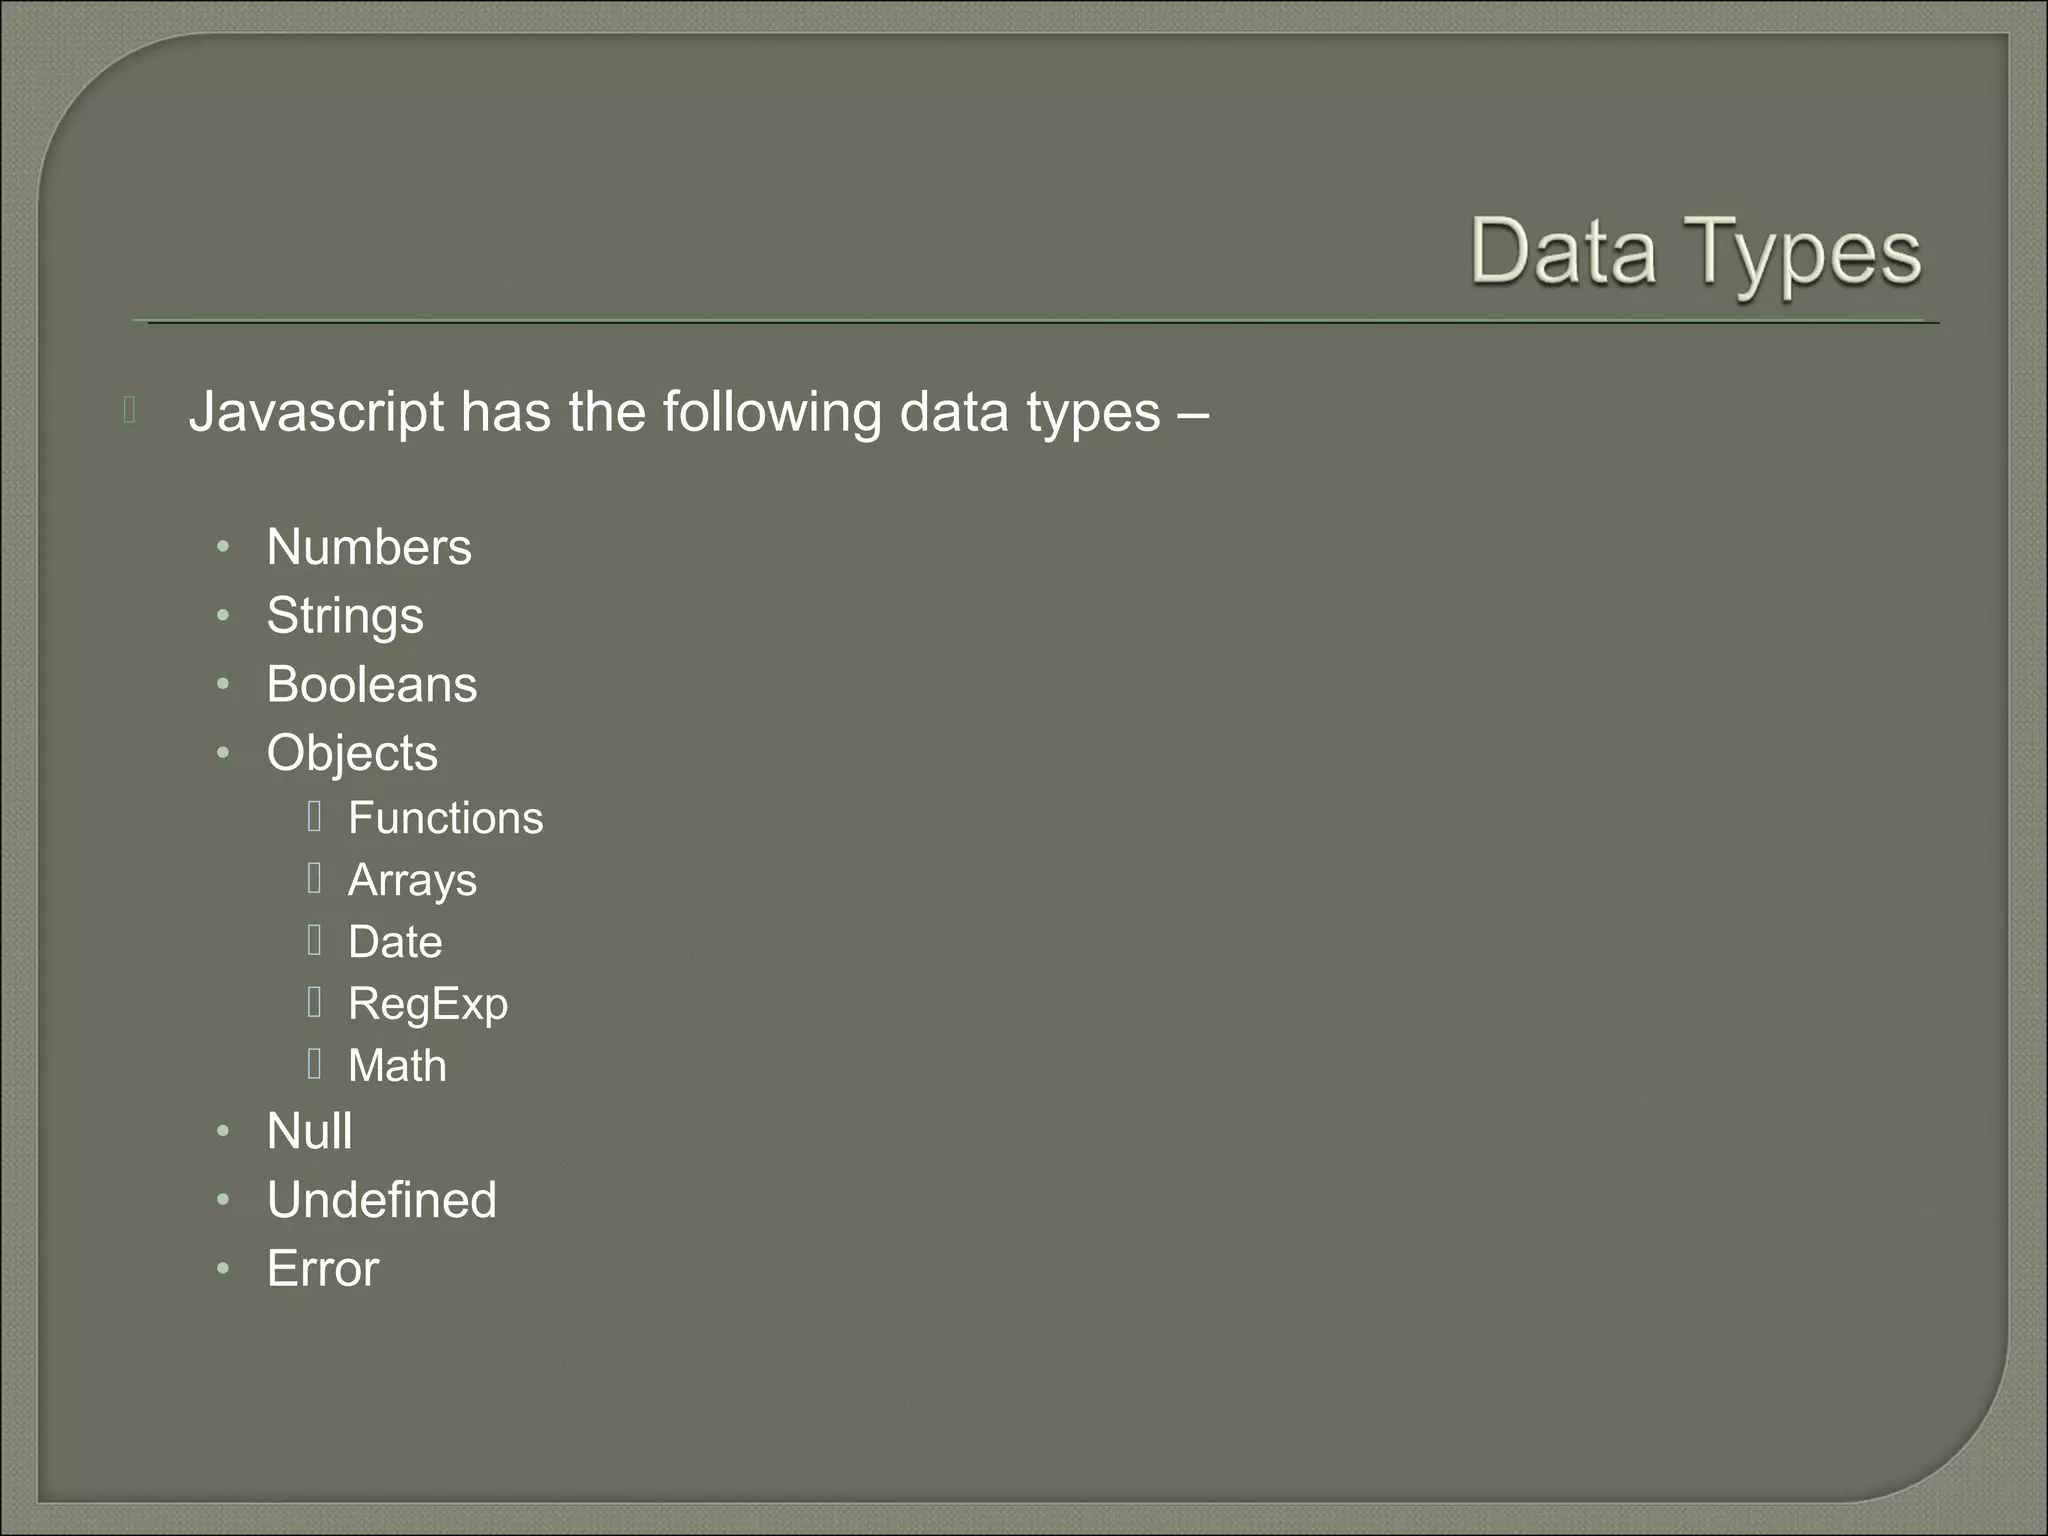Click the Null bullet item
The image size is (2048, 1536).
[x=309, y=1132]
